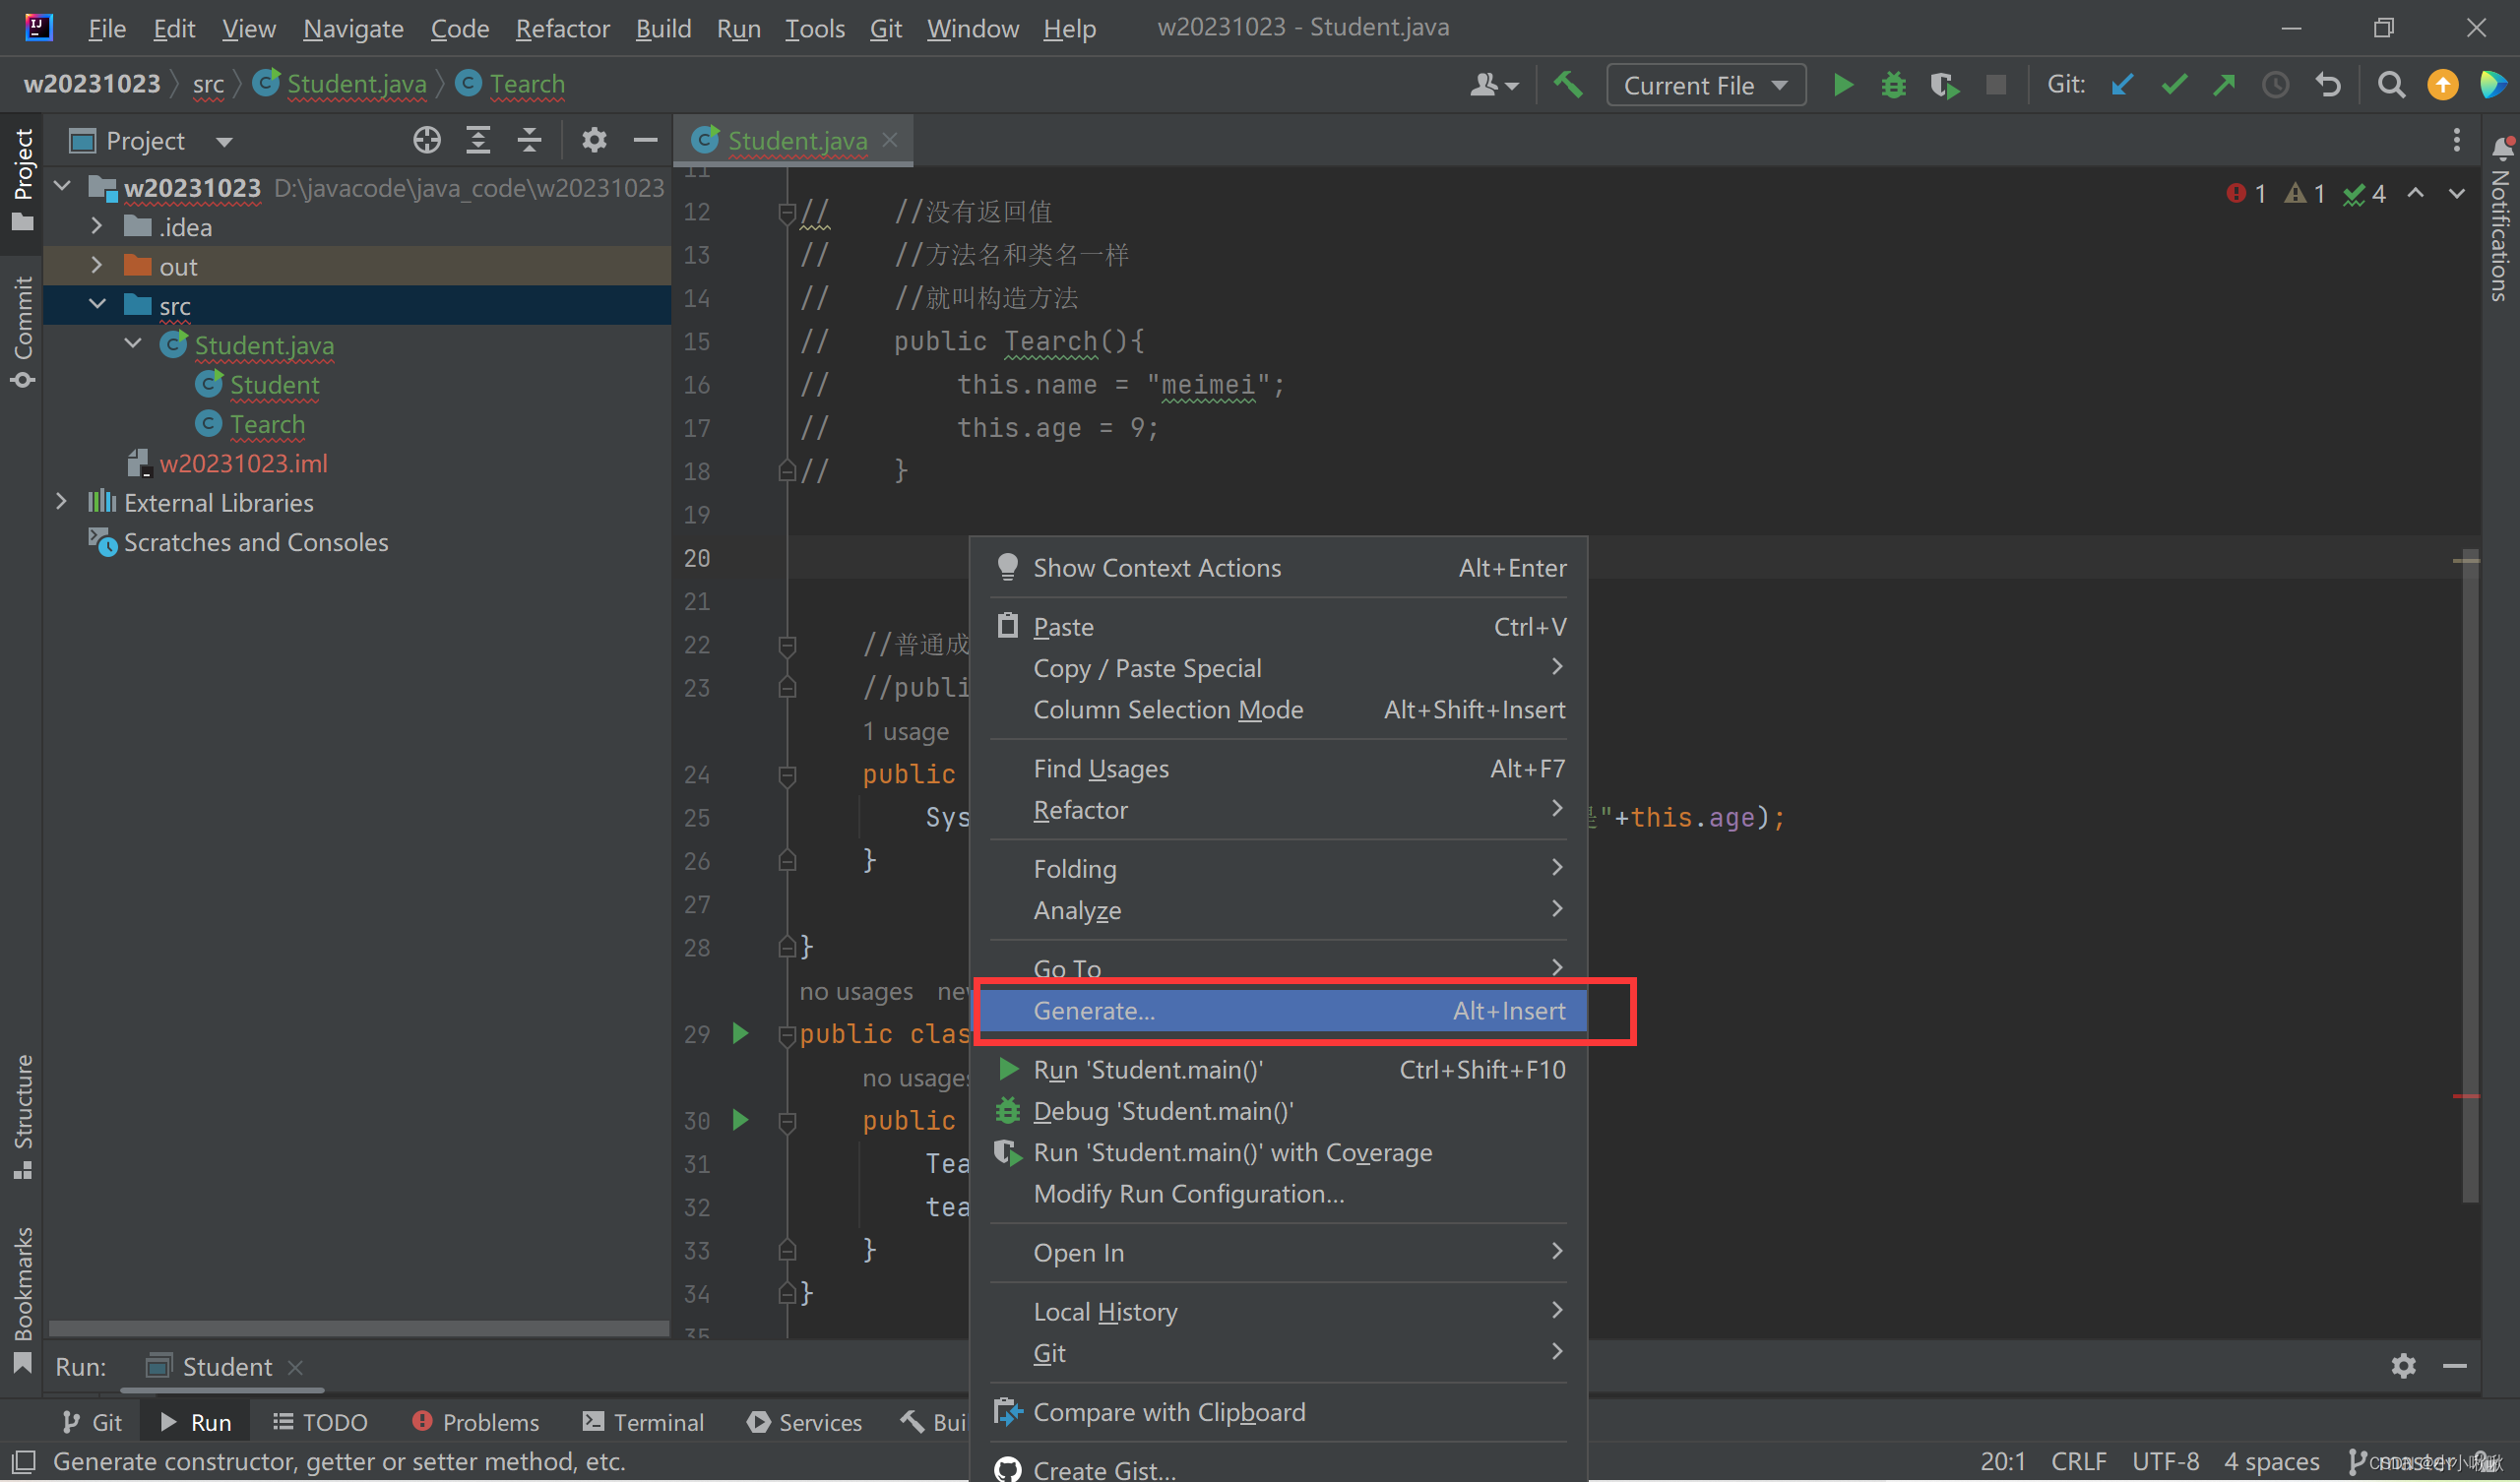This screenshot has width=2520, height=1482.
Task: Toggle the Commit side tool window
Action: [22, 331]
